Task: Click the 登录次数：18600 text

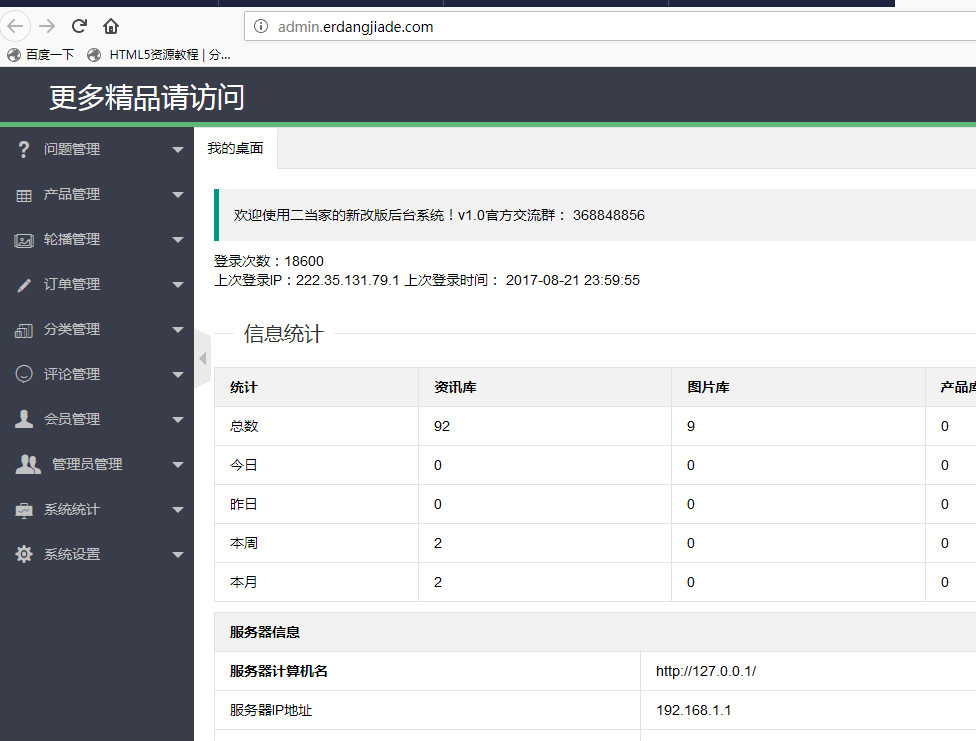Action: pos(269,261)
